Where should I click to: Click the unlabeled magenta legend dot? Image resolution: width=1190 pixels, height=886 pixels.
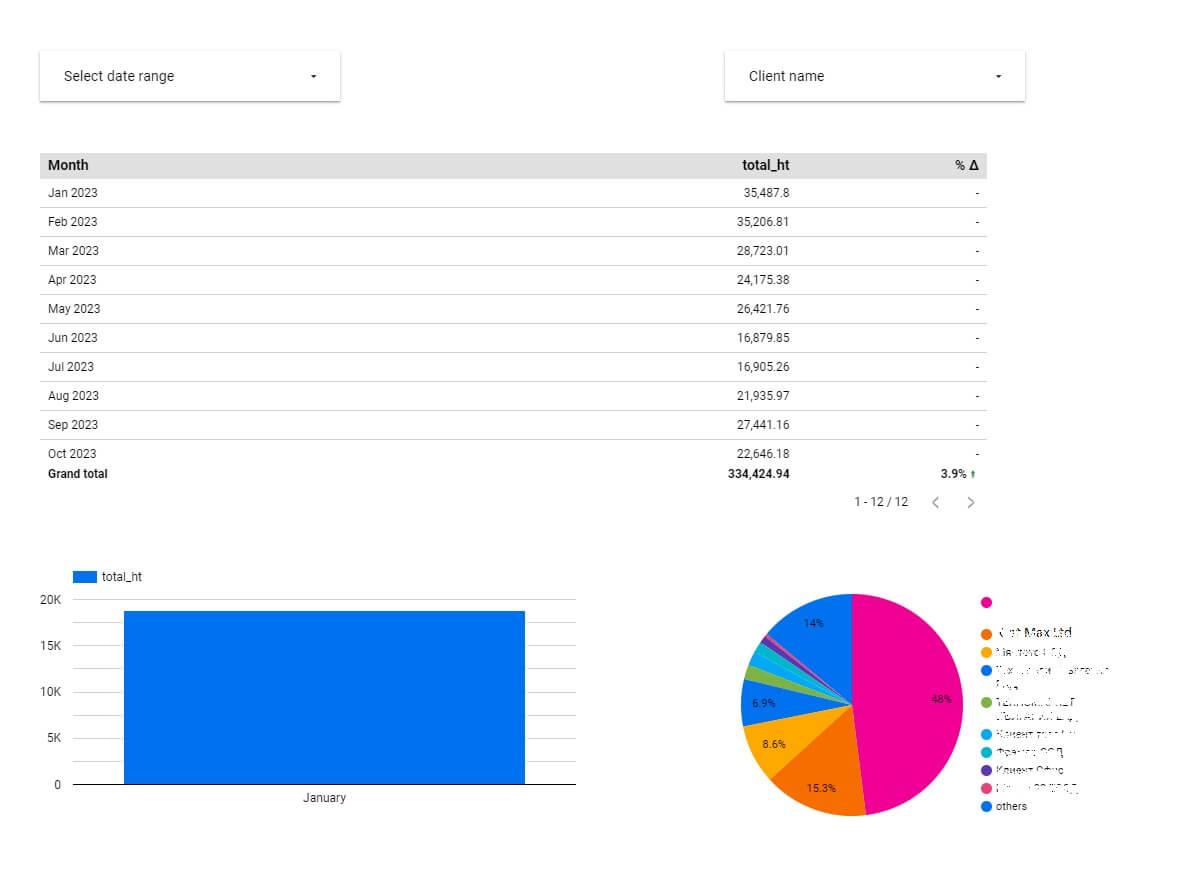pyautogui.click(x=986, y=602)
